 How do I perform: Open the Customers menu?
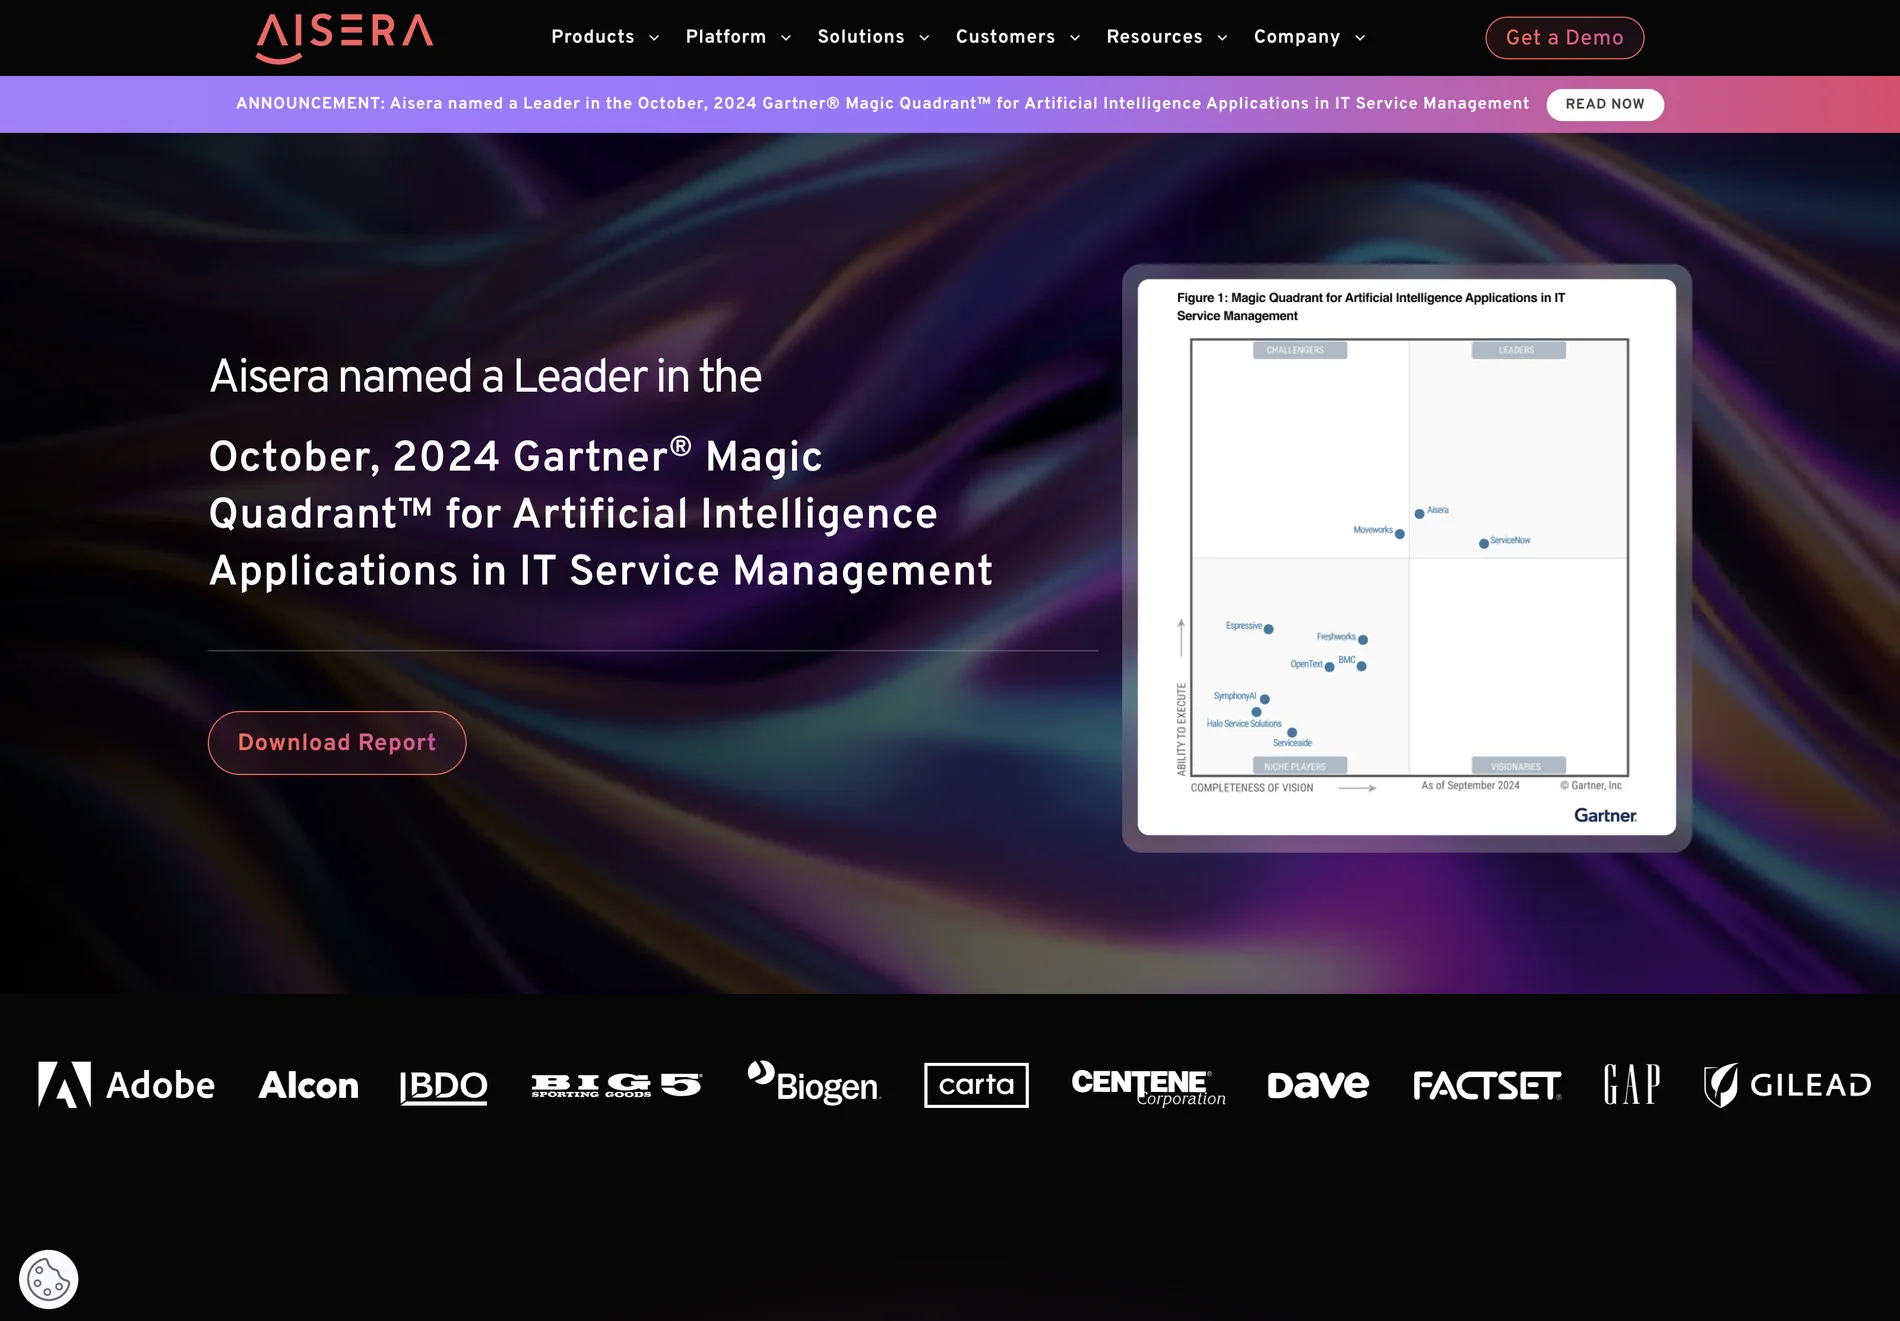click(x=1005, y=37)
